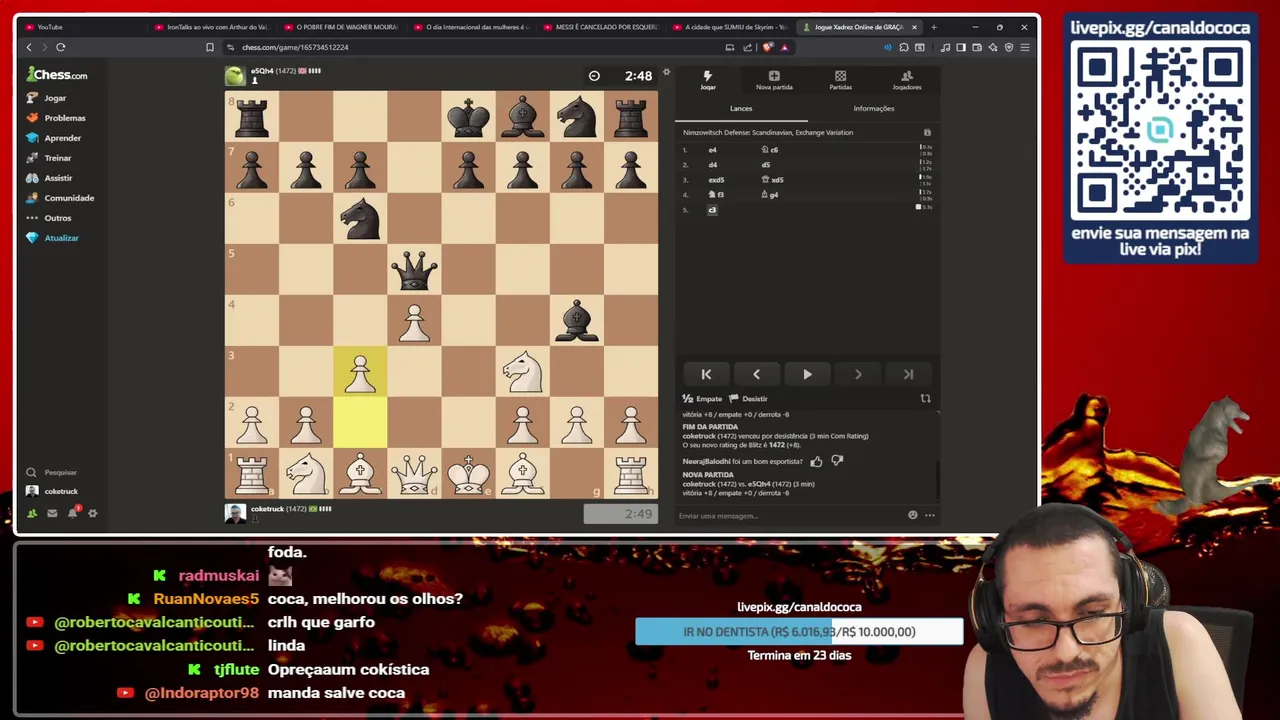
Task: Offer a draw with Empate
Action: [x=702, y=399]
